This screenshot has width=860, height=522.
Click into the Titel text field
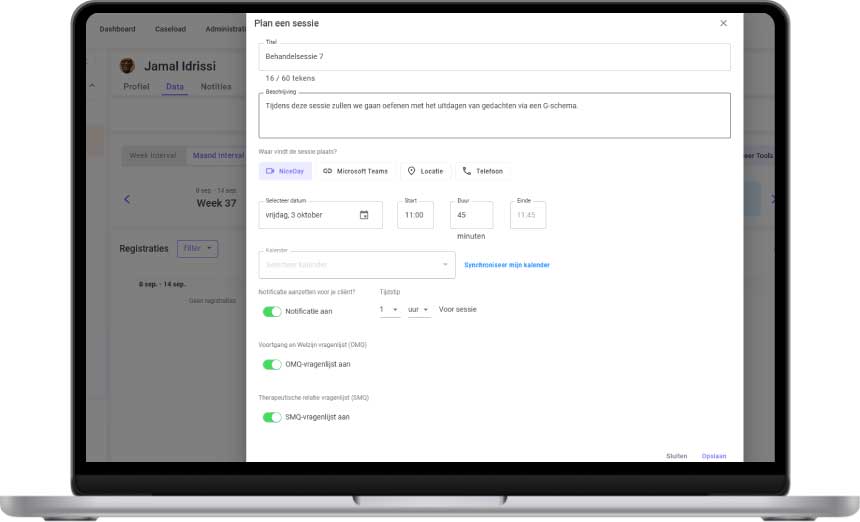coord(494,57)
